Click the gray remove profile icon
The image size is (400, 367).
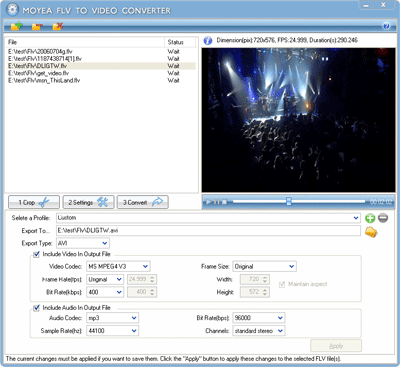(383, 218)
